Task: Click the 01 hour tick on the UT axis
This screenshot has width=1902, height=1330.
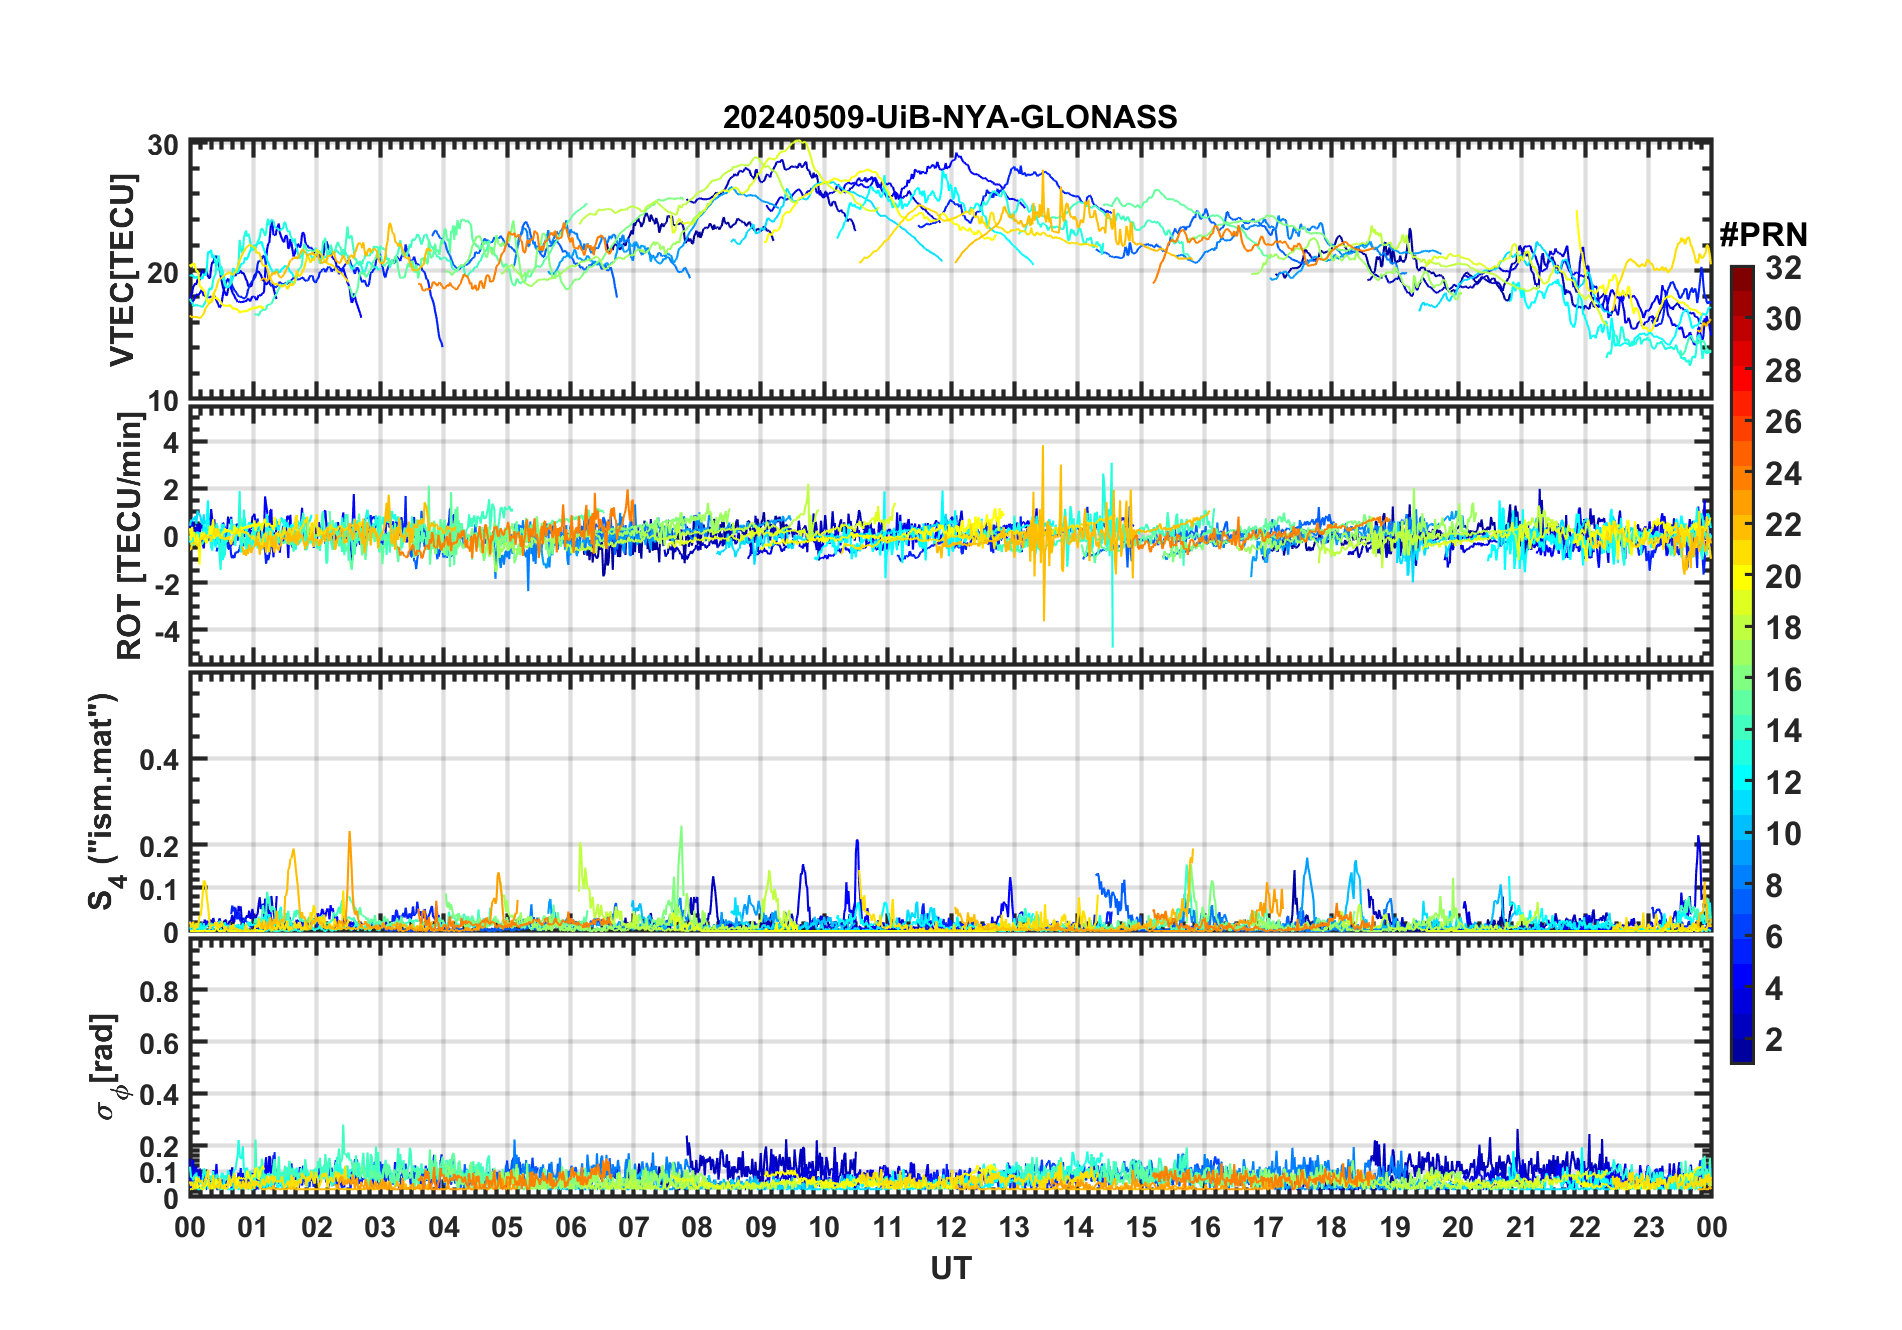Action: [253, 1227]
